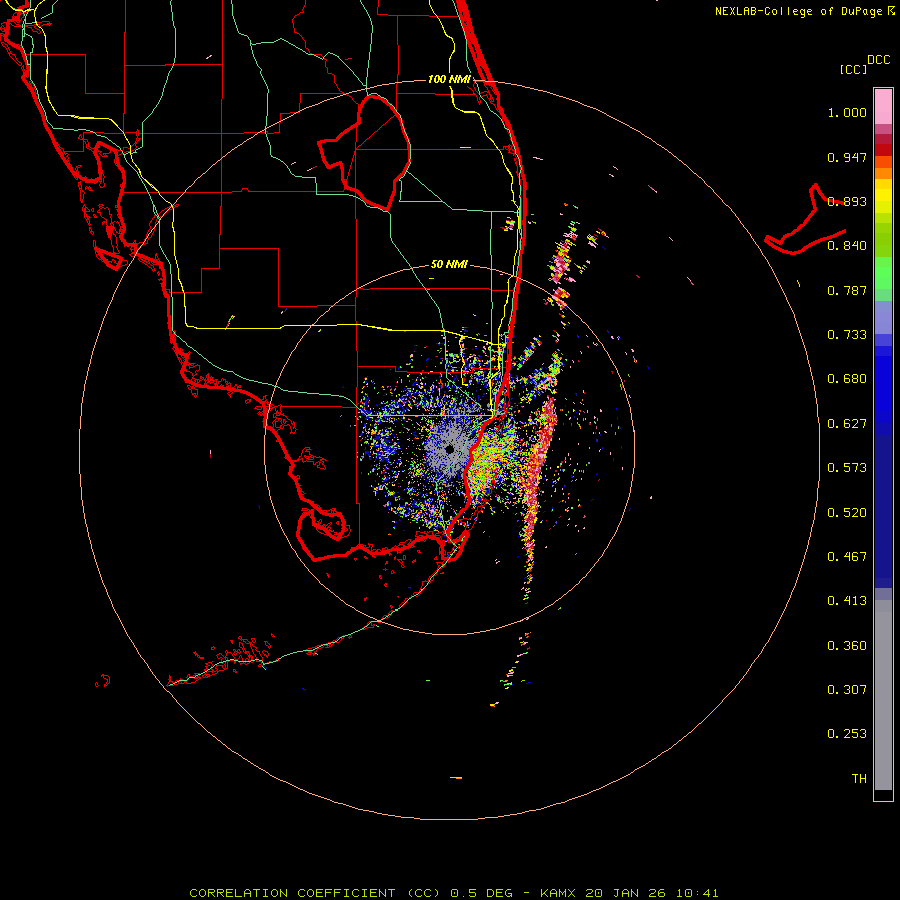Screen dimensions: 900x900
Task: Click the 0.467 scale value
Action: tap(847, 557)
